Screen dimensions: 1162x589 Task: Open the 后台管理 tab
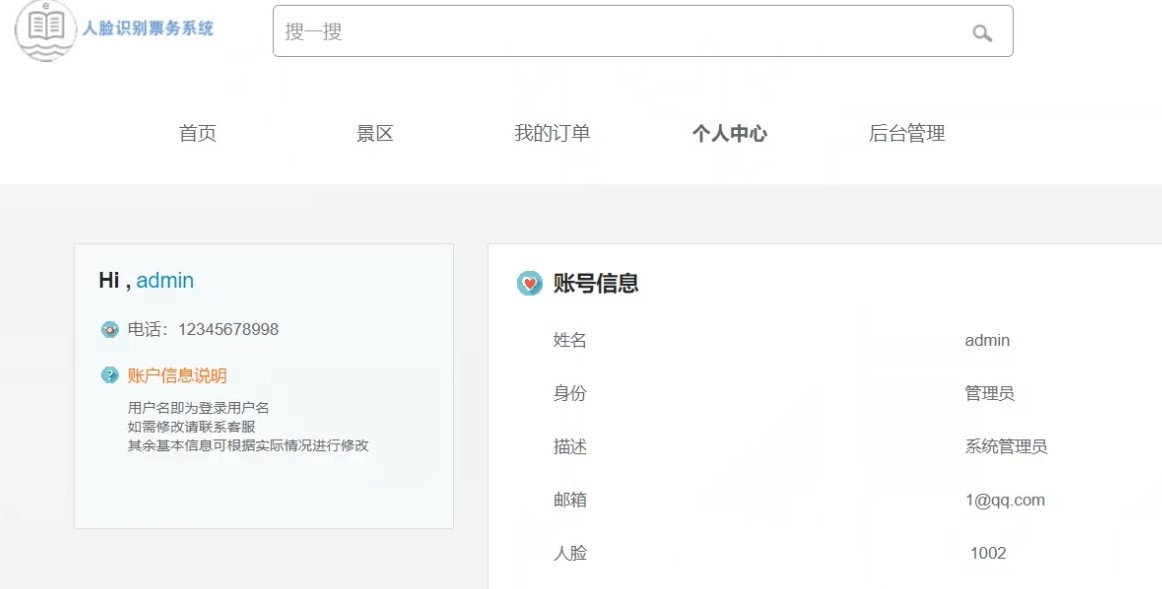[908, 132]
